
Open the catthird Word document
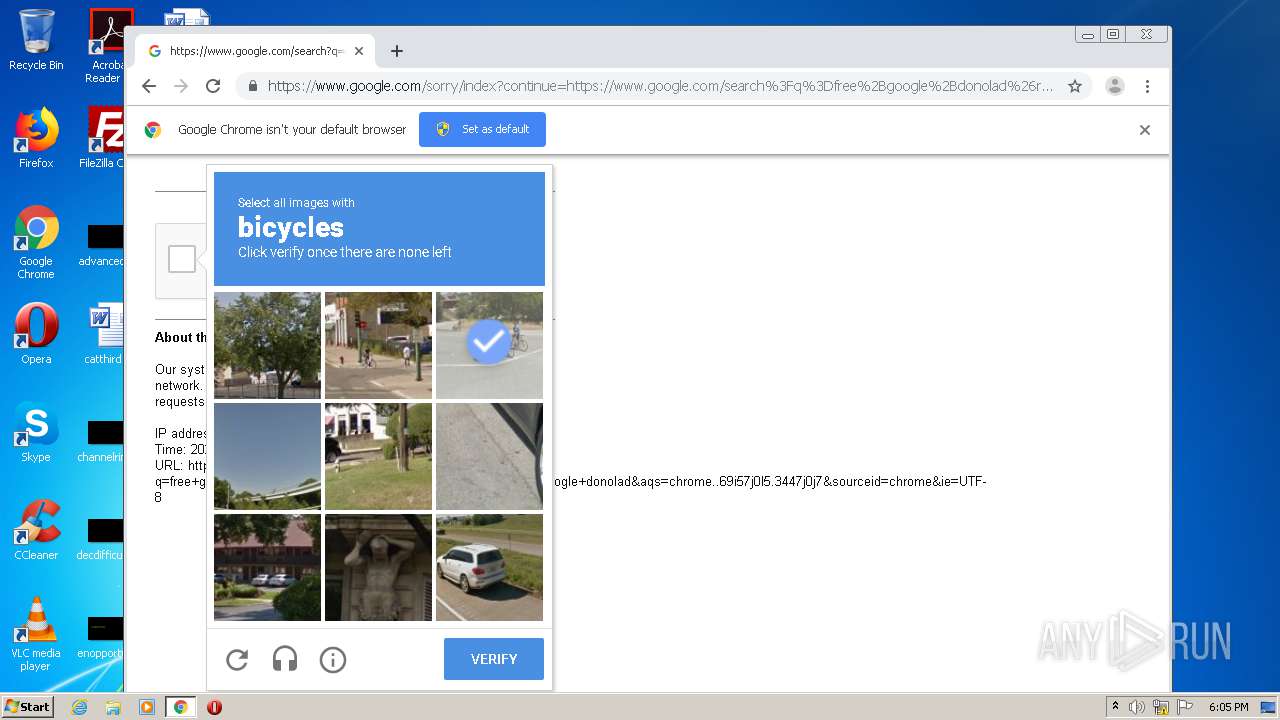(x=104, y=333)
